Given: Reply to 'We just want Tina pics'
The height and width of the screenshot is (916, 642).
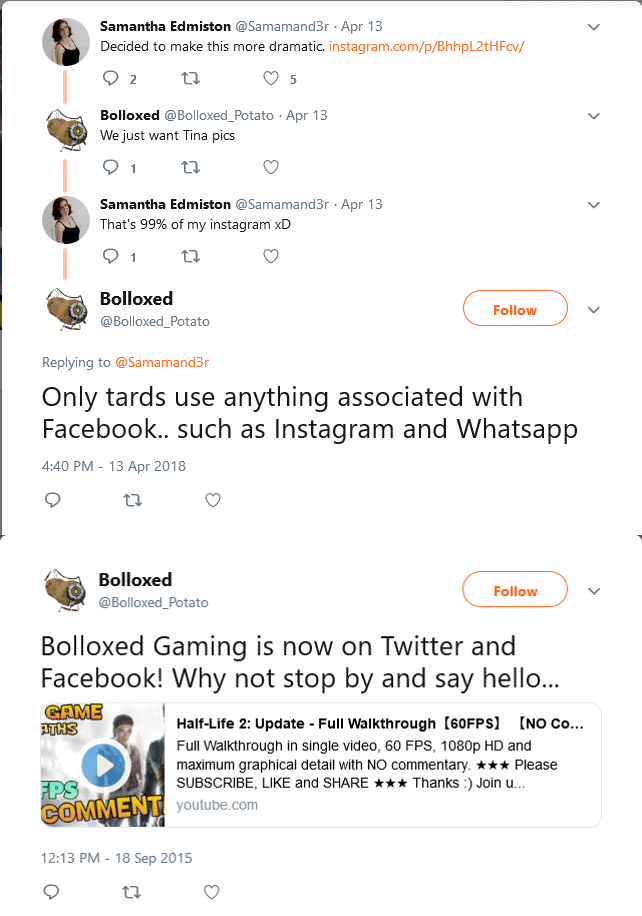Looking at the screenshot, I should click(x=110, y=167).
